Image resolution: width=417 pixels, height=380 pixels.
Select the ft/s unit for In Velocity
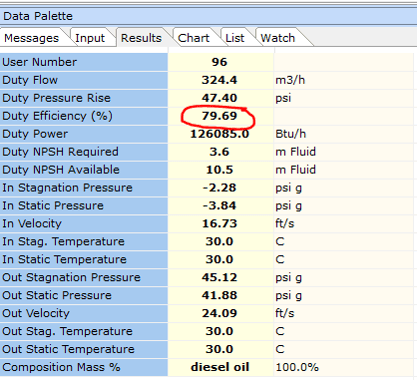(x=285, y=224)
